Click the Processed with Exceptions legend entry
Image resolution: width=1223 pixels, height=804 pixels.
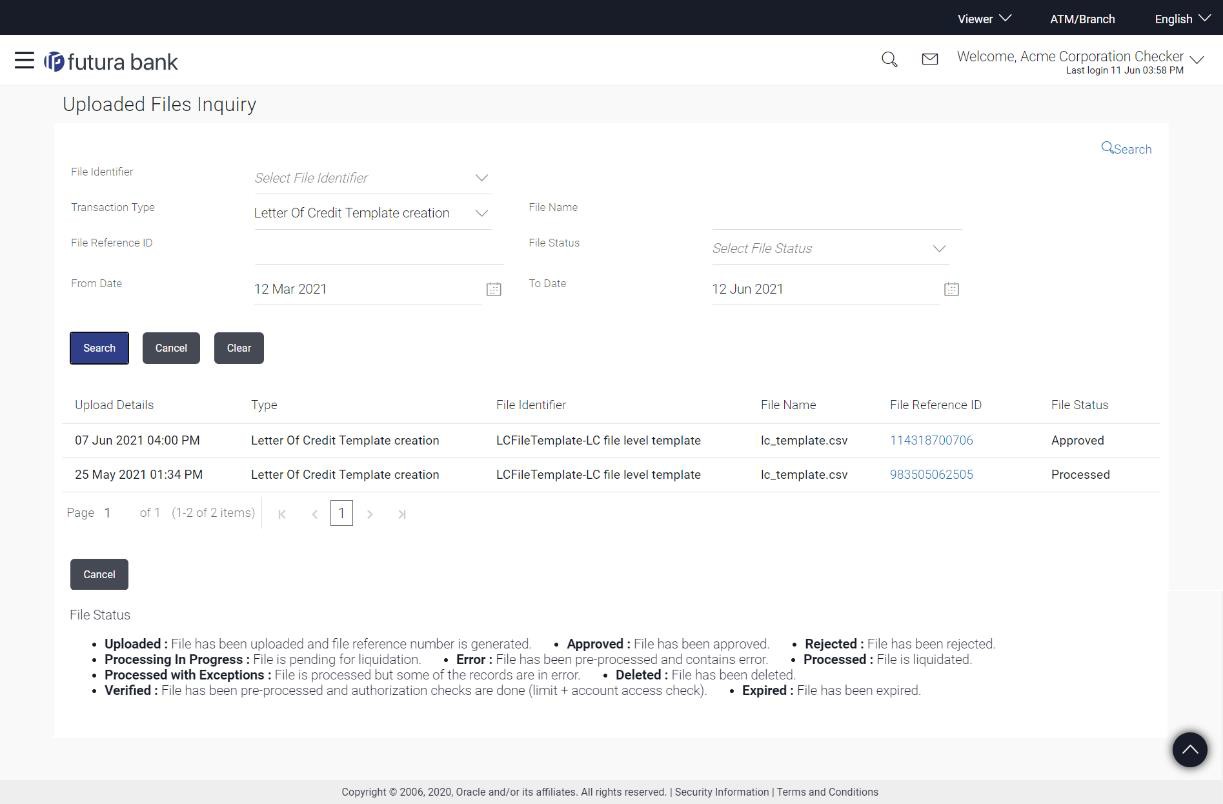pyautogui.click(x=342, y=675)
